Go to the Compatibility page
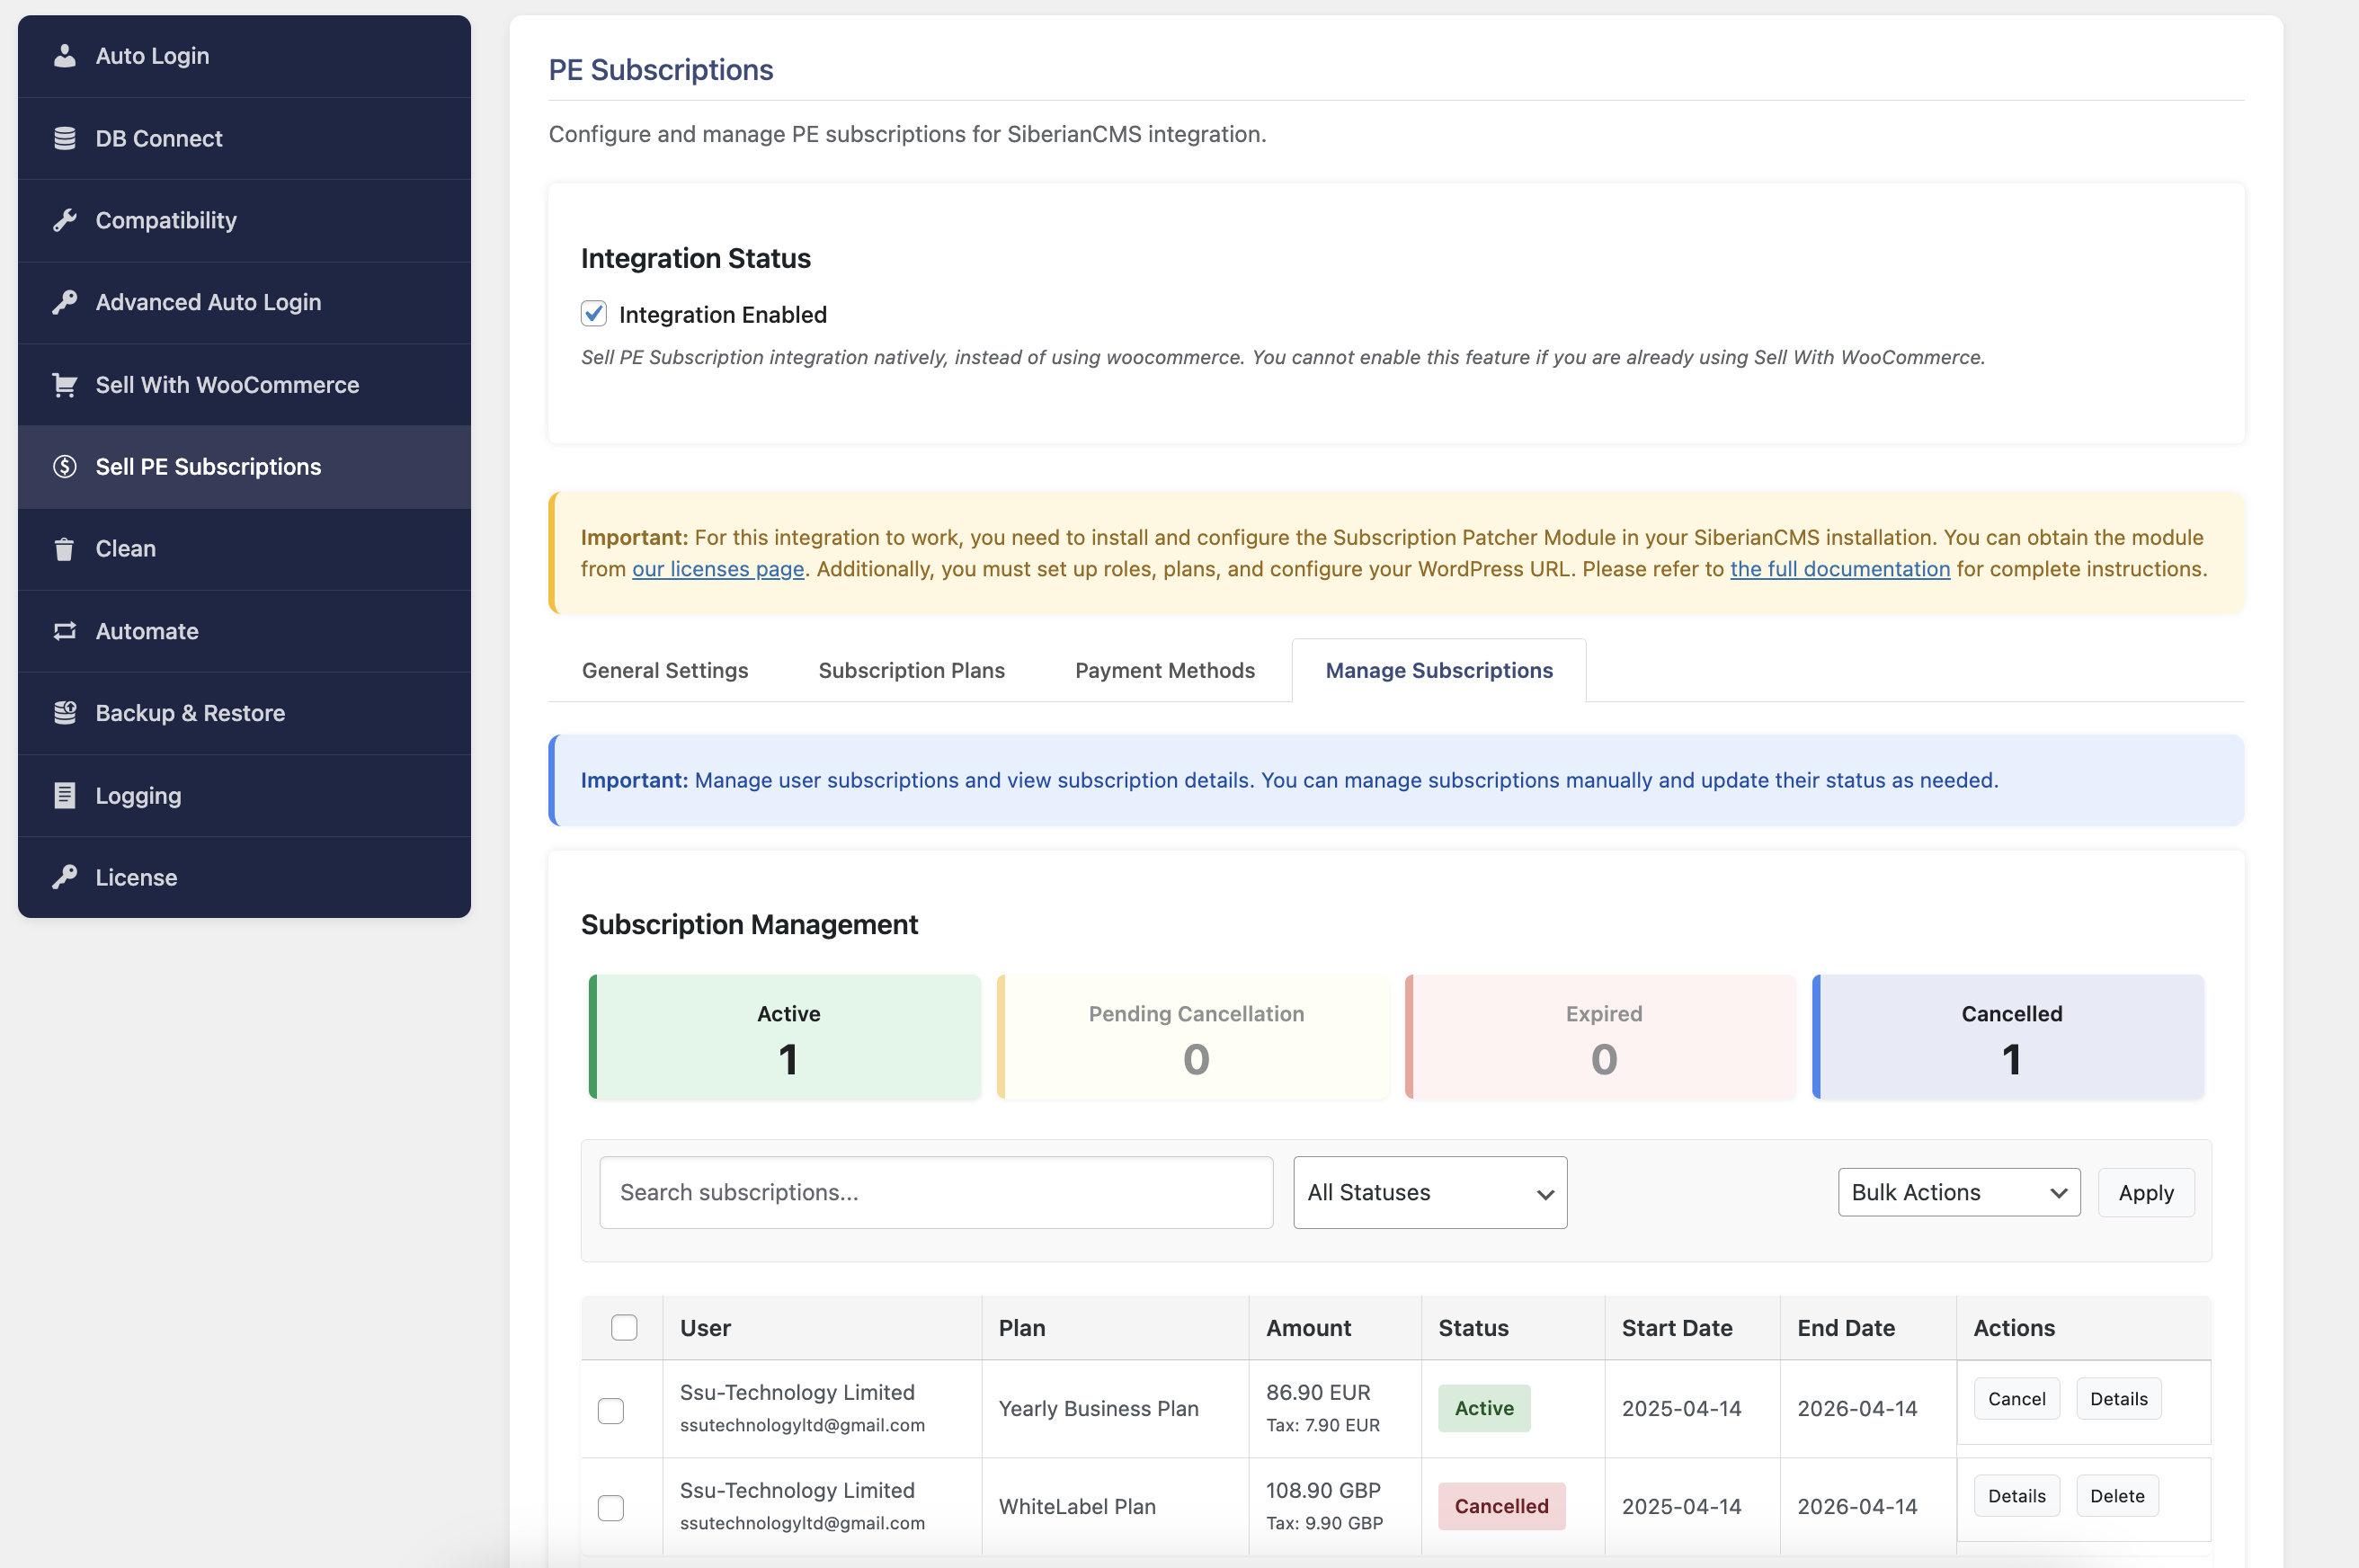 tap(244, 220)
